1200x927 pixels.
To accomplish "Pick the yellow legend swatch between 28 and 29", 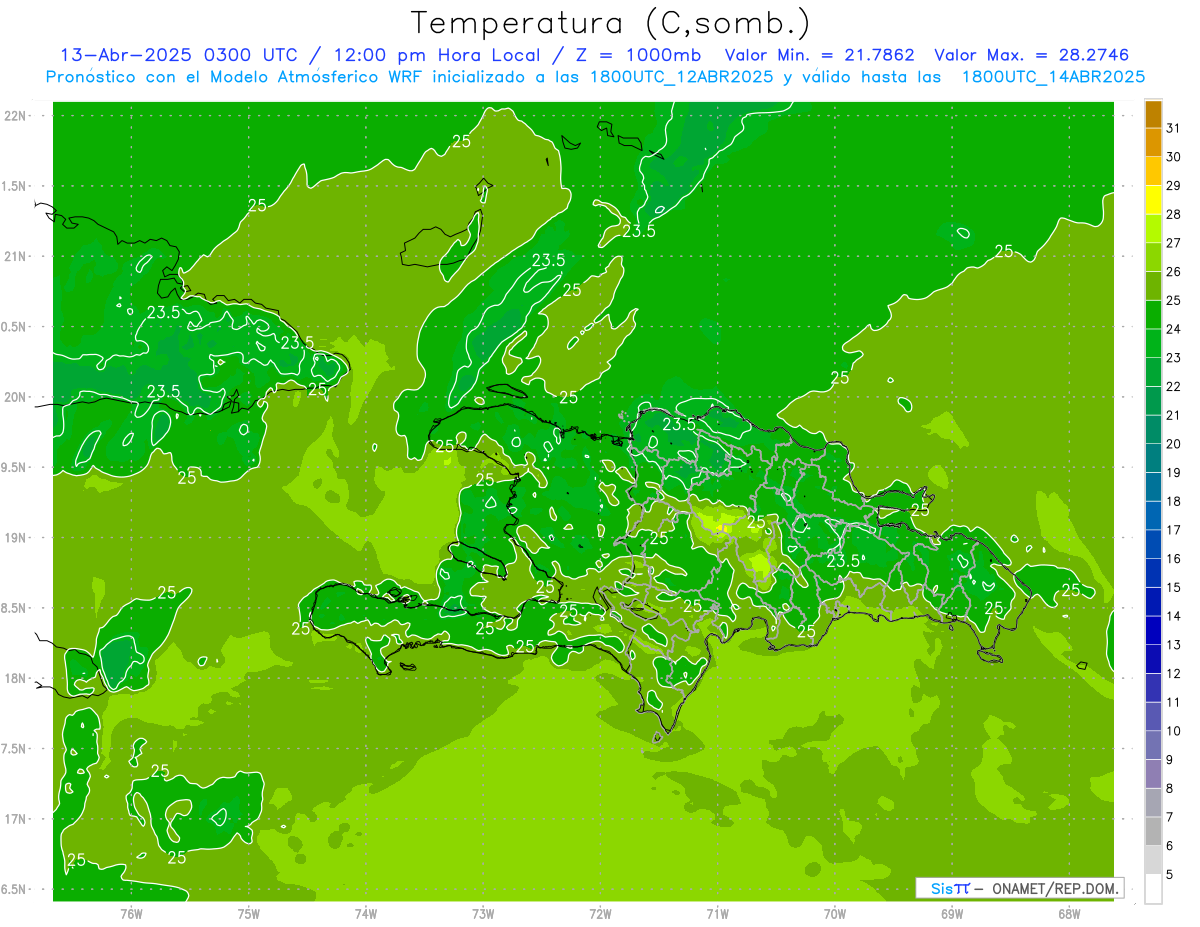I will click(x=1153, y=200).
